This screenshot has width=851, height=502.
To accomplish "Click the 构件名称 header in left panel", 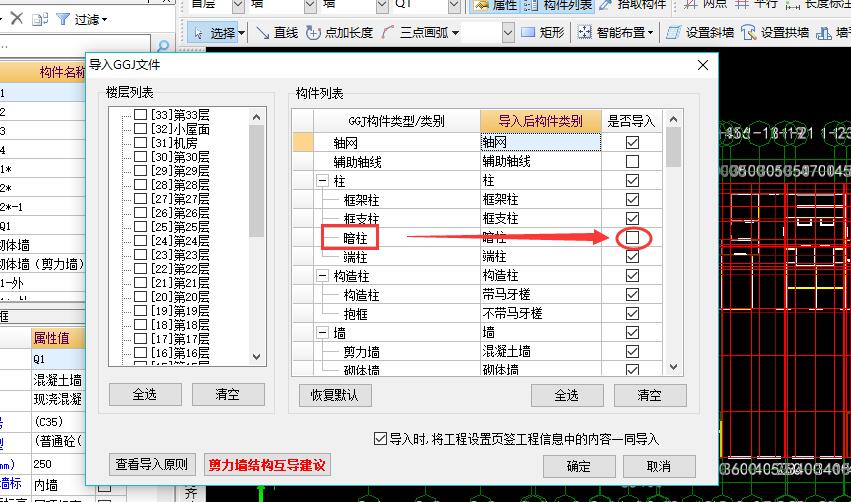I will coord(62,72).
